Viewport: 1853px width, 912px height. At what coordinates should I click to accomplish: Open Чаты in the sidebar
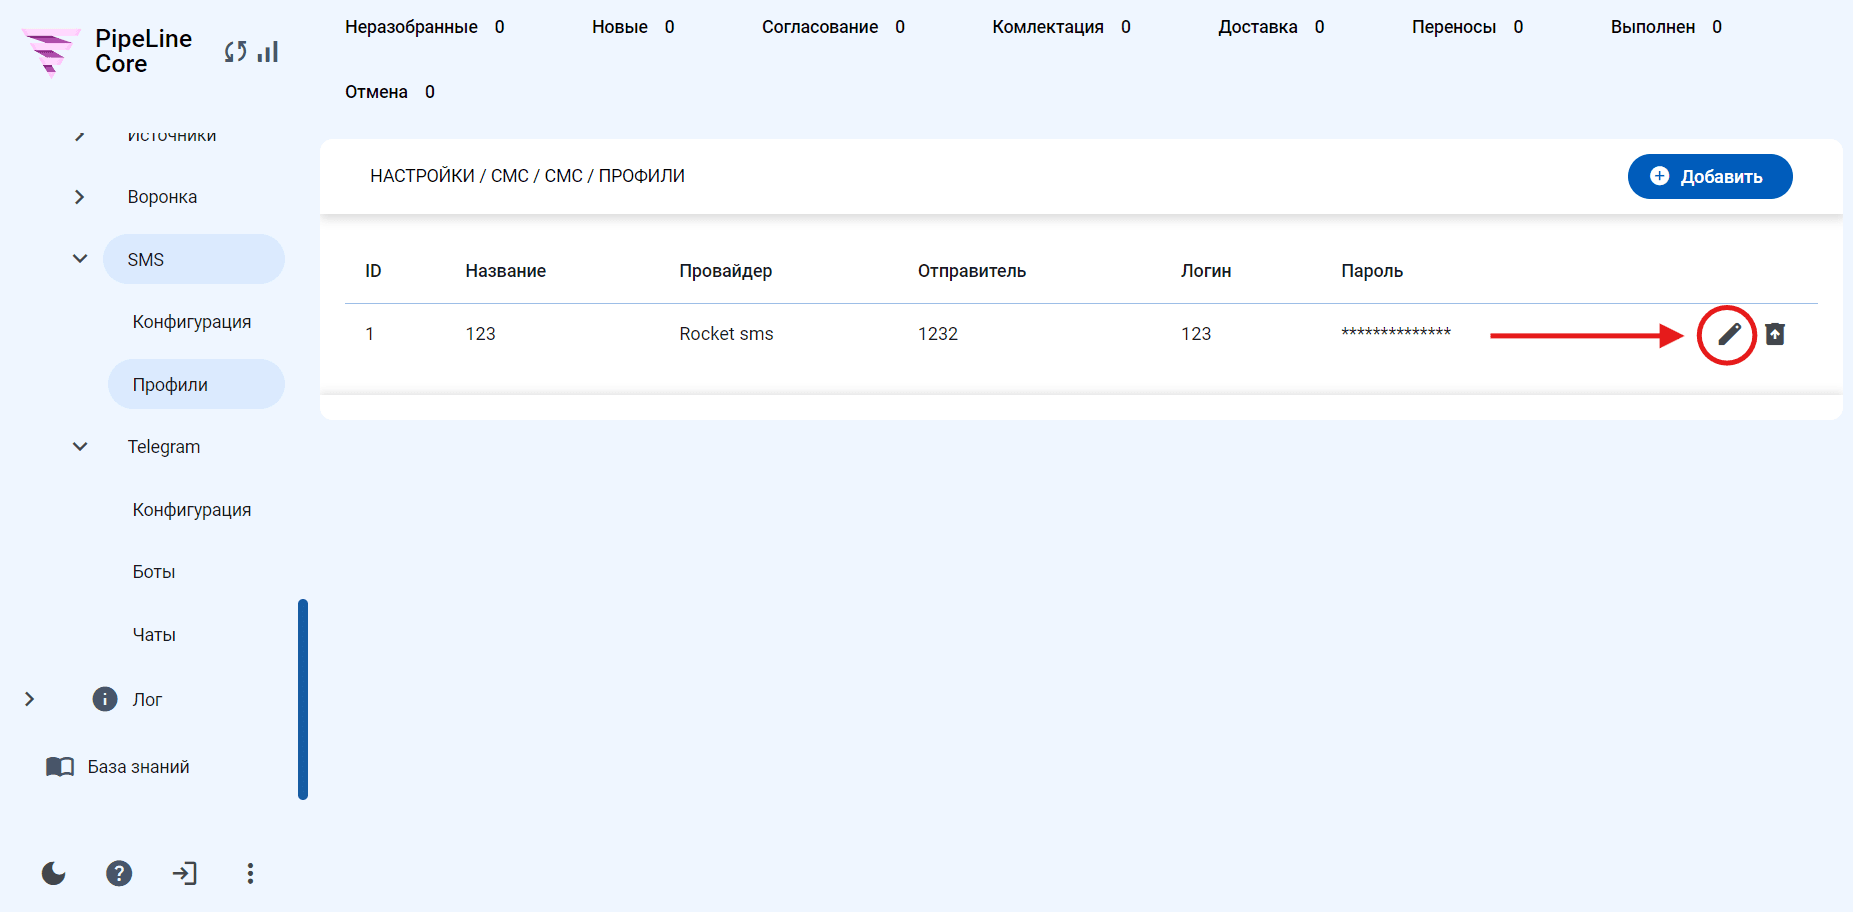[x=154, y=635]
